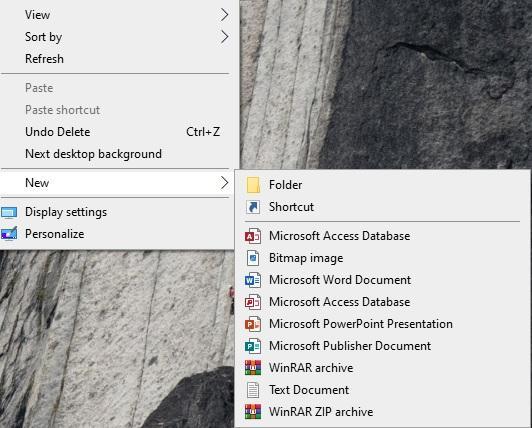Click the first Microsoft Access Database icon
This screenshot has width=532, height=428.
(253, 236)
